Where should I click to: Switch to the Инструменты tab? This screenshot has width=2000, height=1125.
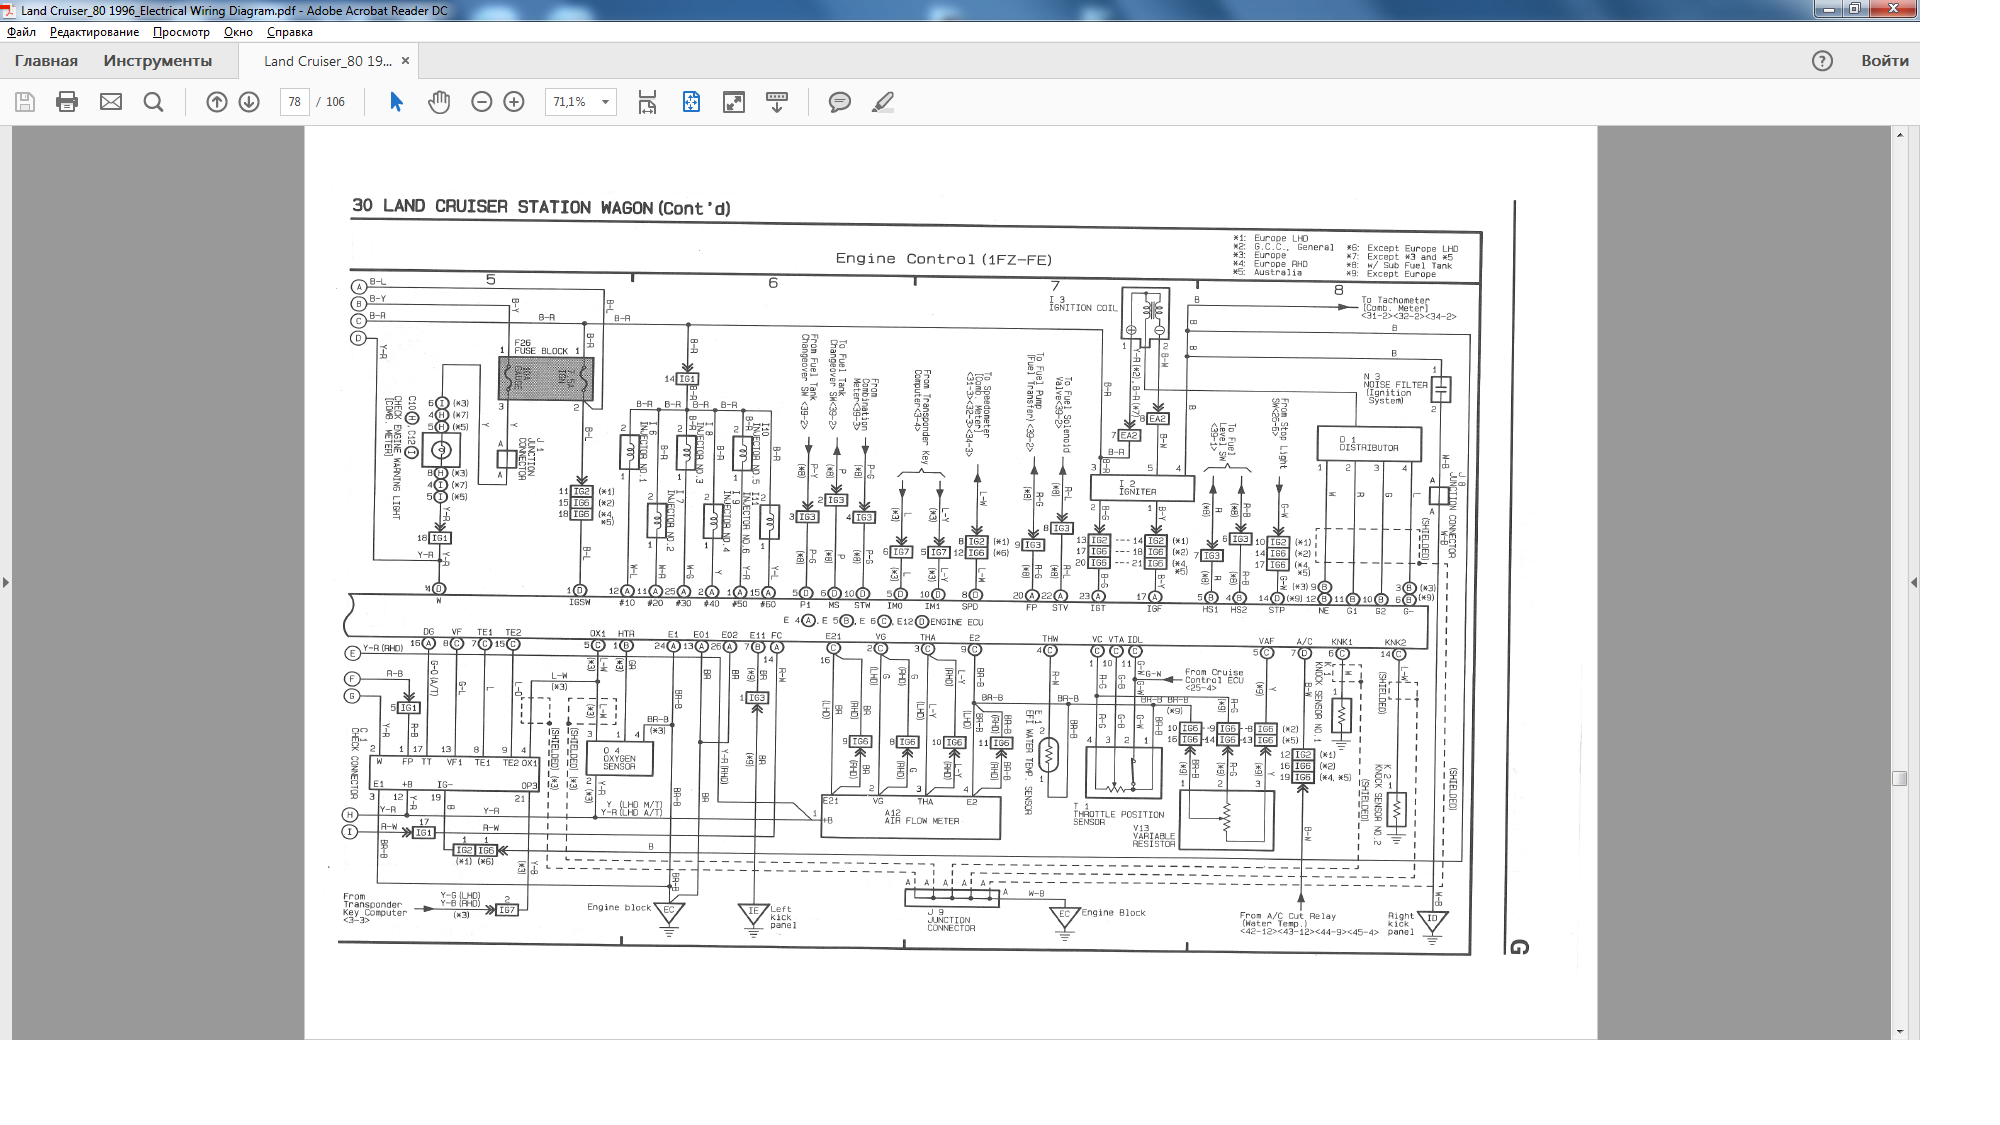158,61
